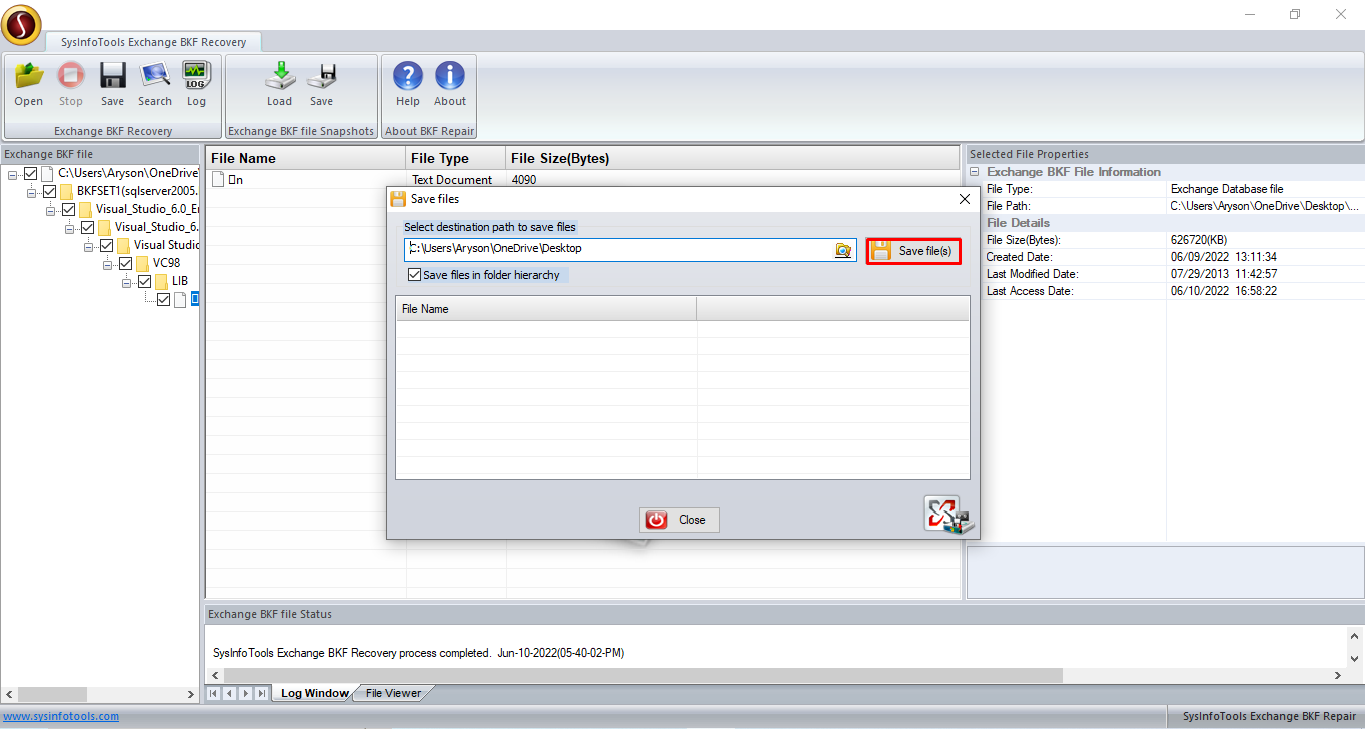This screenshot has height=729, width=1365.
Task: Click the Stop recovery icon
Action: tap(71, 78)
